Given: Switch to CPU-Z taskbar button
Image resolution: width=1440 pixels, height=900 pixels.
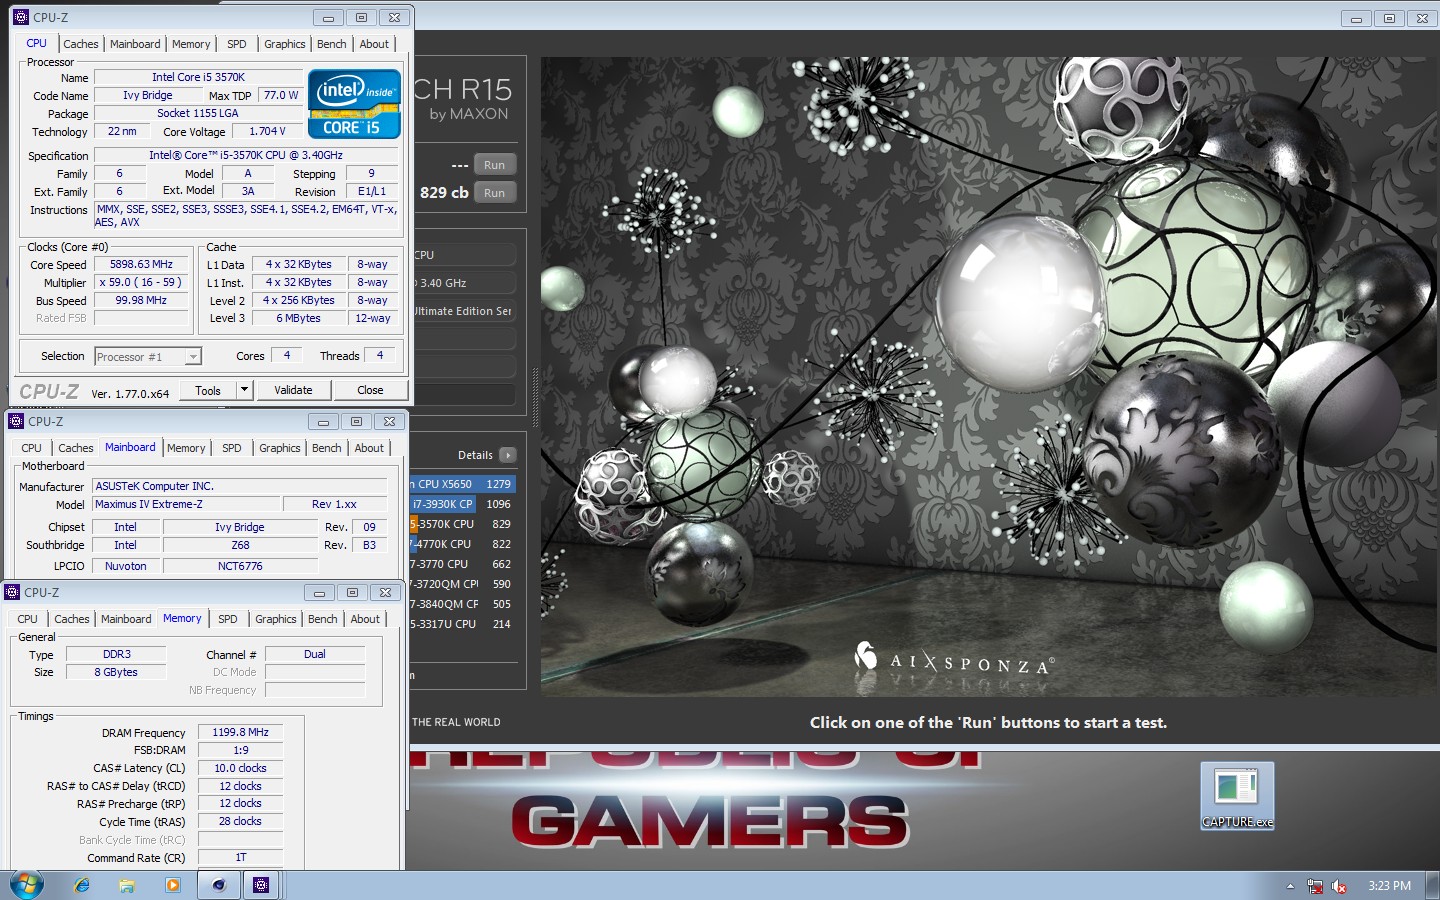Looking at the screenshot, I should (x=261, y=885).
